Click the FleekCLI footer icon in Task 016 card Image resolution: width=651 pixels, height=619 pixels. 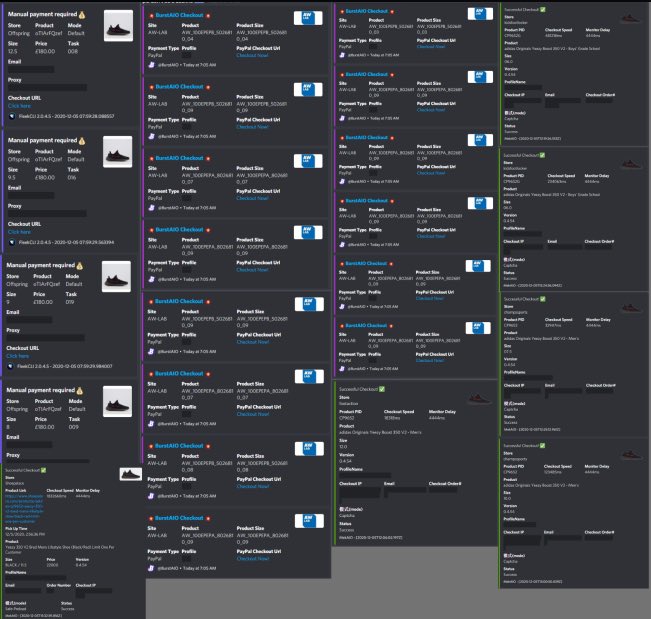(x=12, y=242)
